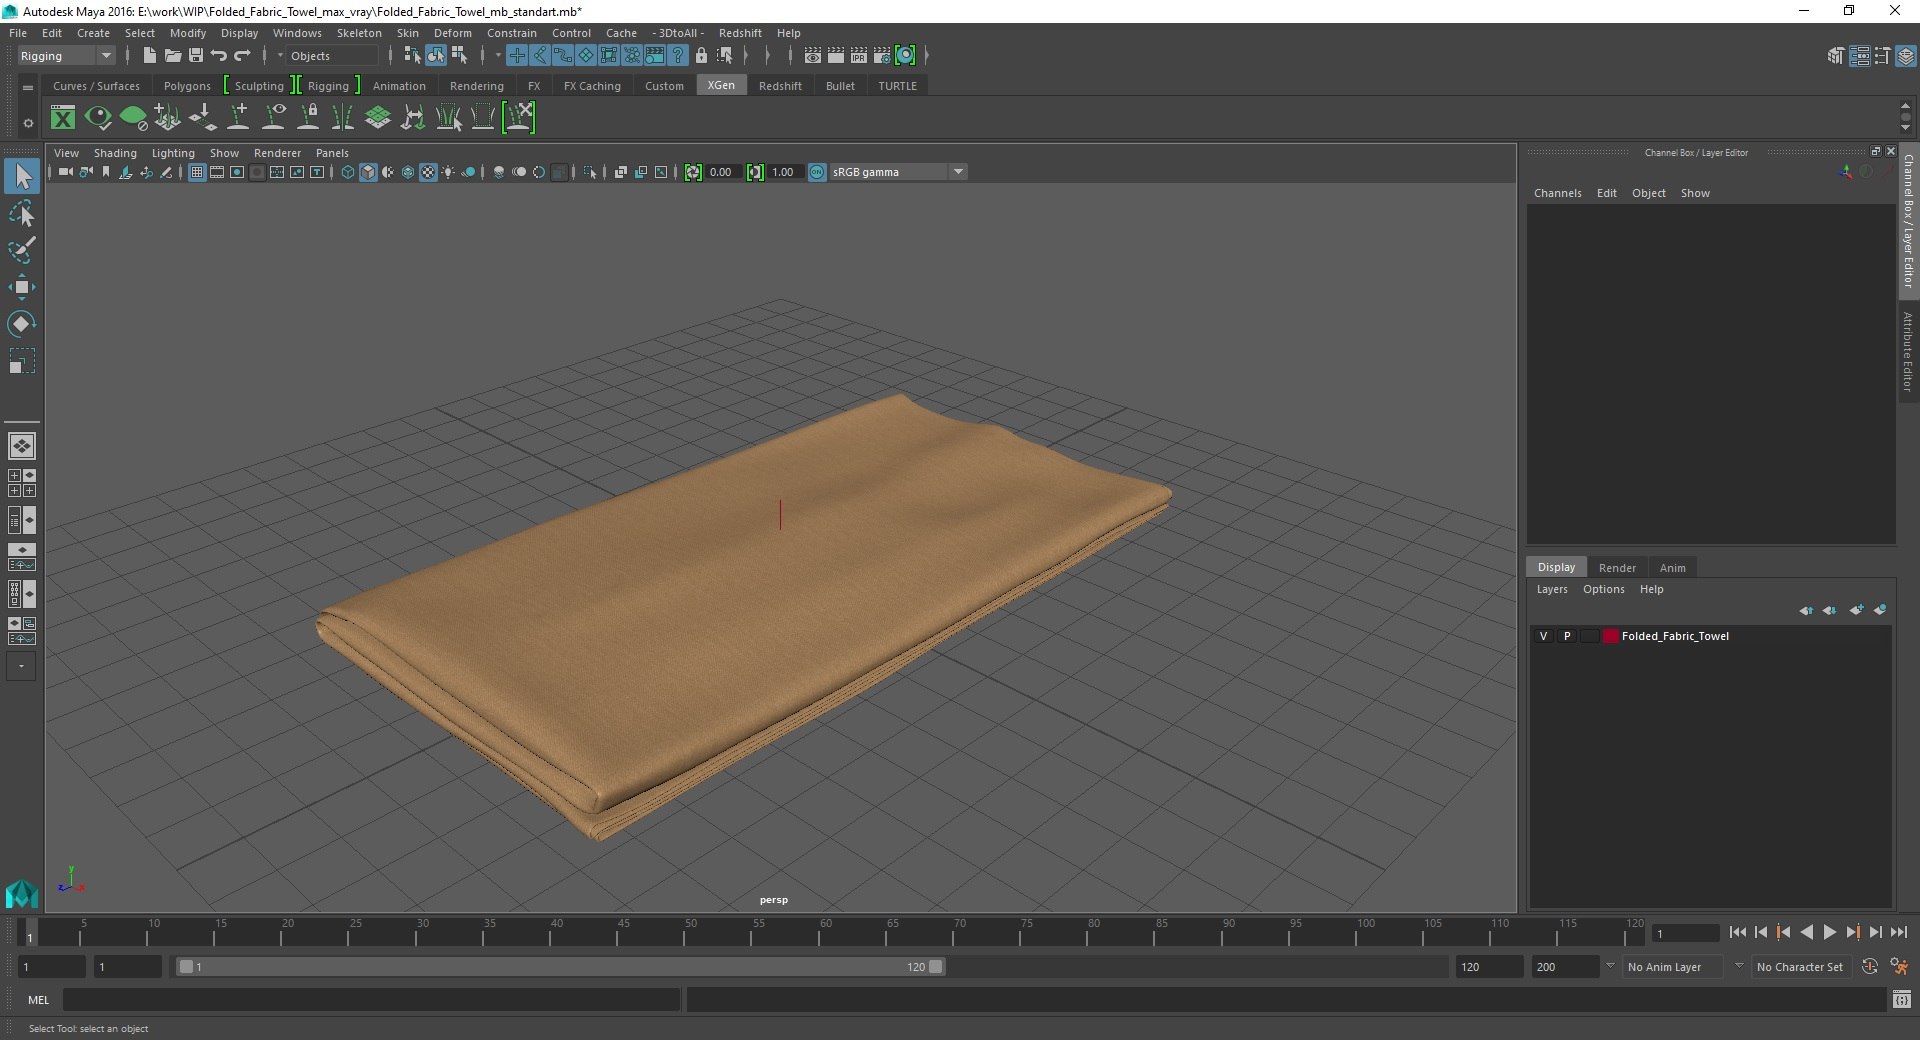Viewport: 1920px width, 1040px height.
Task: Select the arrow Select Tool in toolbox
Action: pyautogui.click(x=22, y=177)
